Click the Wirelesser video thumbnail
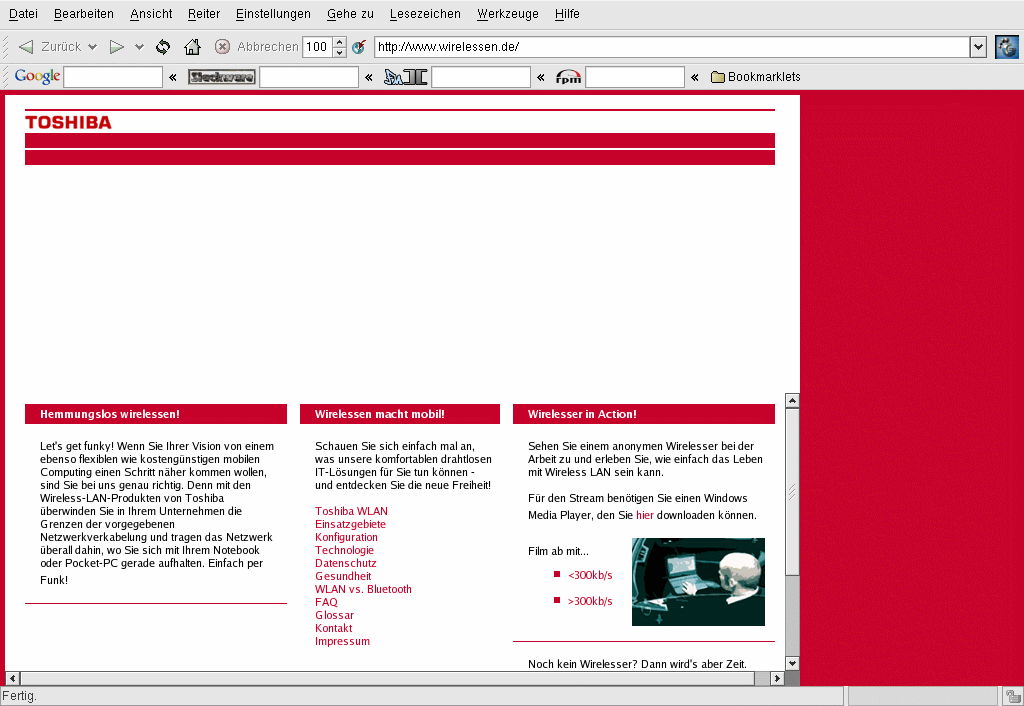This screenshot has height=706, width=1024. tap(698, 582)
